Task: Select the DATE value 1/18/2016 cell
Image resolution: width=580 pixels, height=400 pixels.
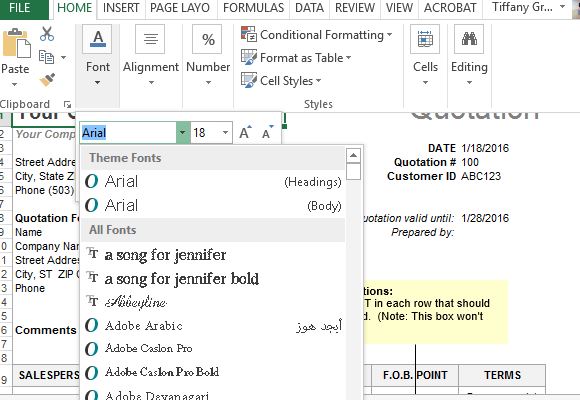Action: pyautogui.click(x=485, y=148)
